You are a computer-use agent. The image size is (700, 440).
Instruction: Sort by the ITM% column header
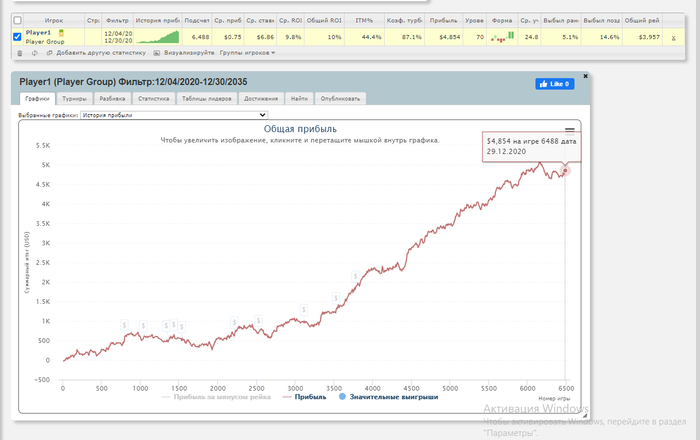[x=364, y=21]
